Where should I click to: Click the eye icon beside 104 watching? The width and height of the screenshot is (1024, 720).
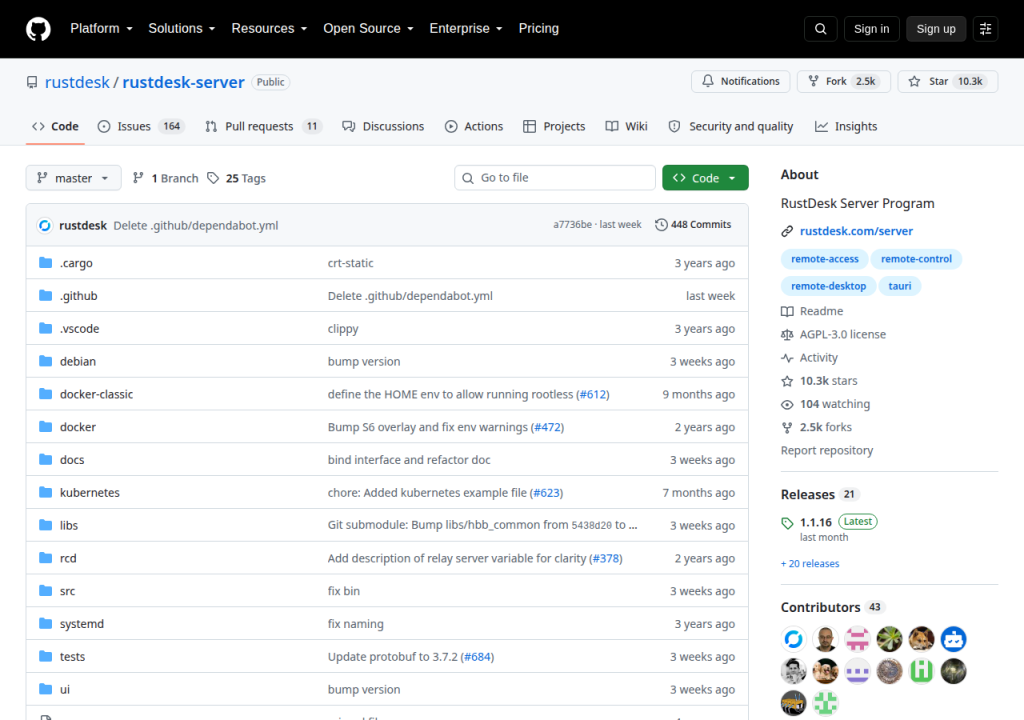(x=787, y=404)
